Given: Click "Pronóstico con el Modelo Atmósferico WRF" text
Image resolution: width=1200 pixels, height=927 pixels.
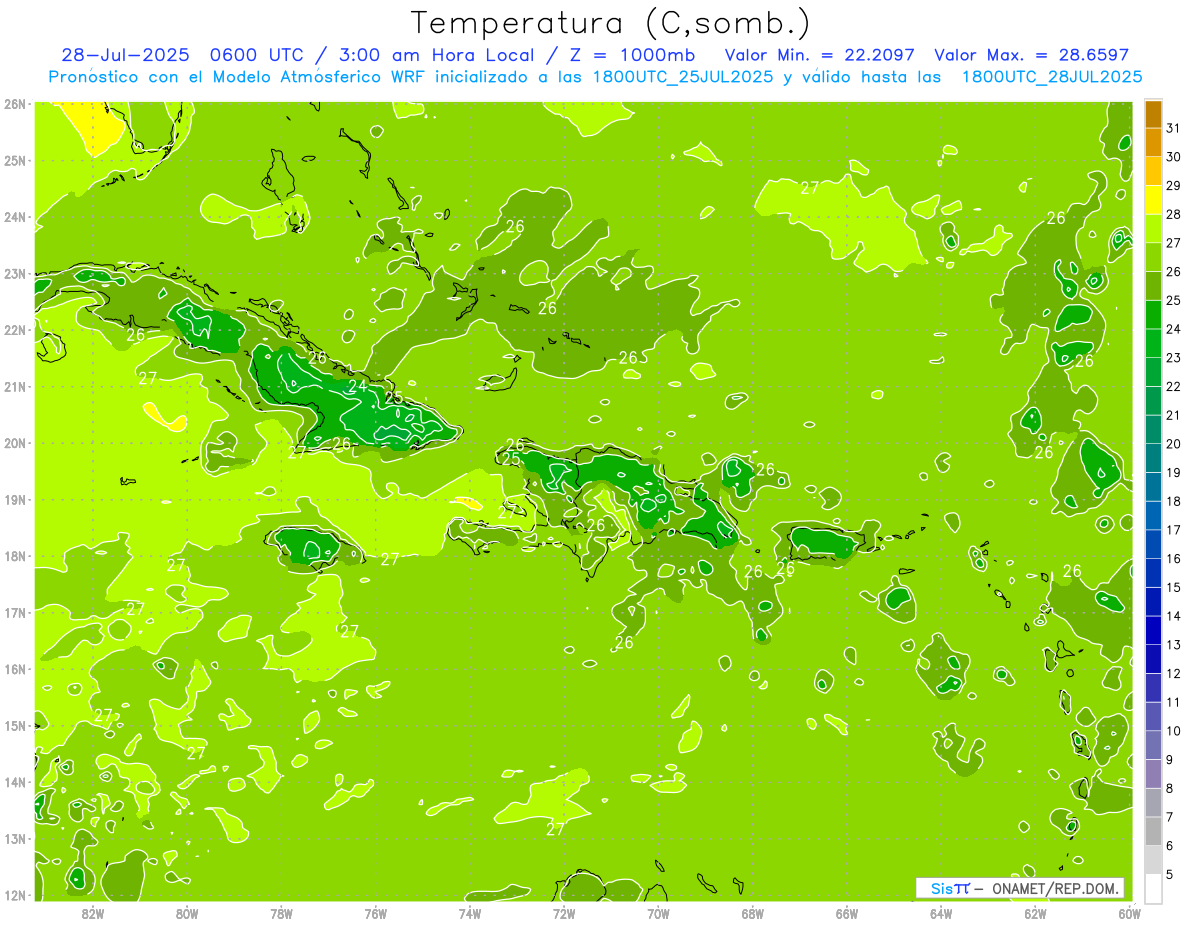Looking at the screenshot, I should tap(238, 77).
